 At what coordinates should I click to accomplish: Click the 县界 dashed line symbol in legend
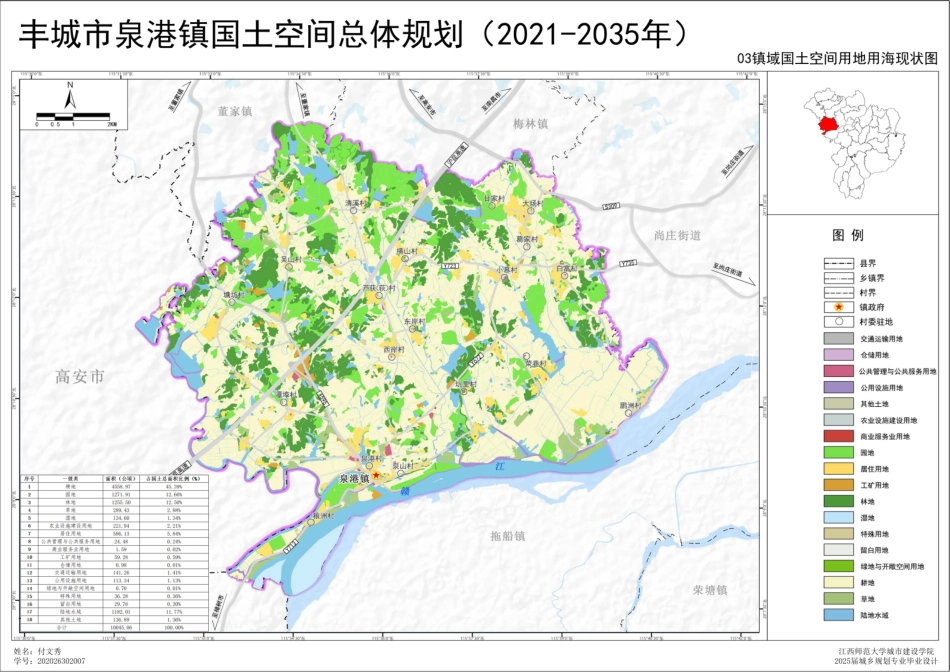pos(838,264)
